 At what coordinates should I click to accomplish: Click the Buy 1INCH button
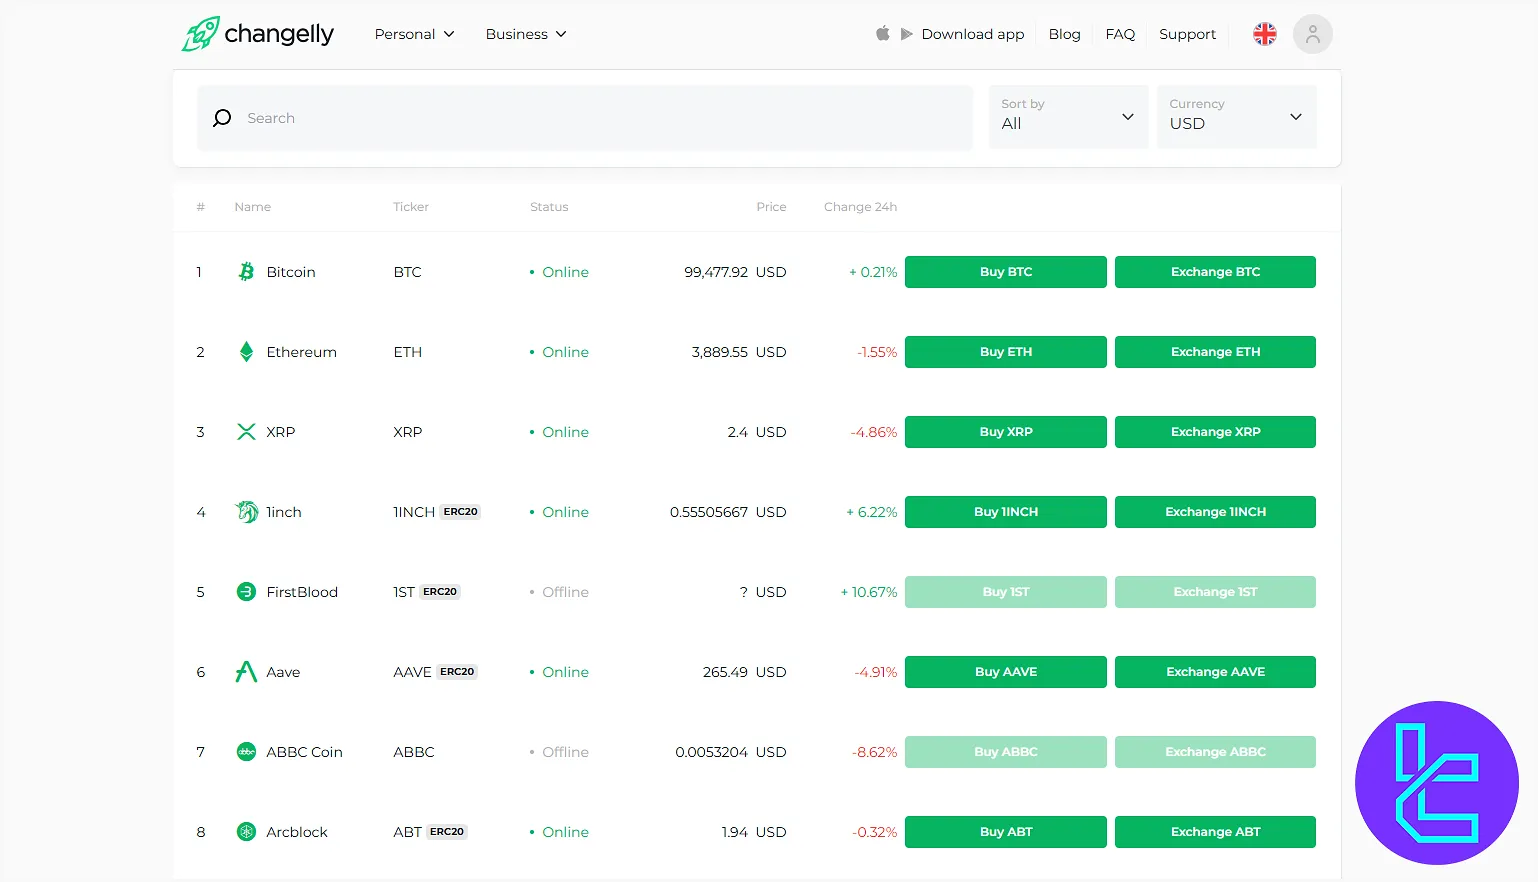(x=1006, y=512)
